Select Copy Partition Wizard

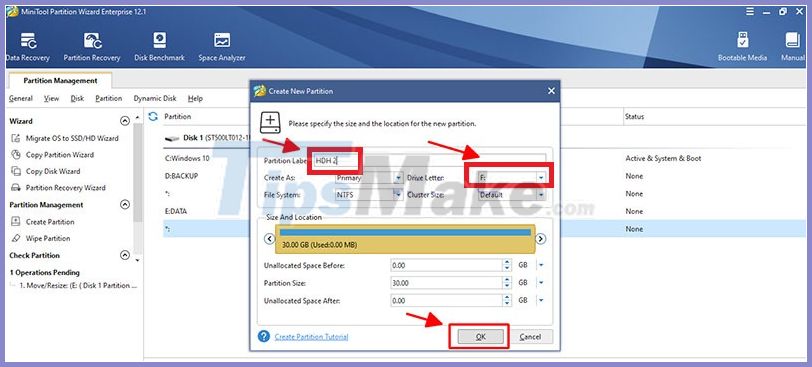(53, 155)
